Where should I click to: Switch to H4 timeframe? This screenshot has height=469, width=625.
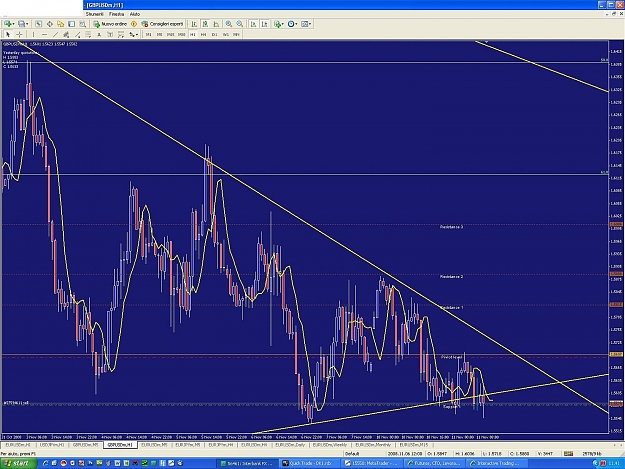204,34
